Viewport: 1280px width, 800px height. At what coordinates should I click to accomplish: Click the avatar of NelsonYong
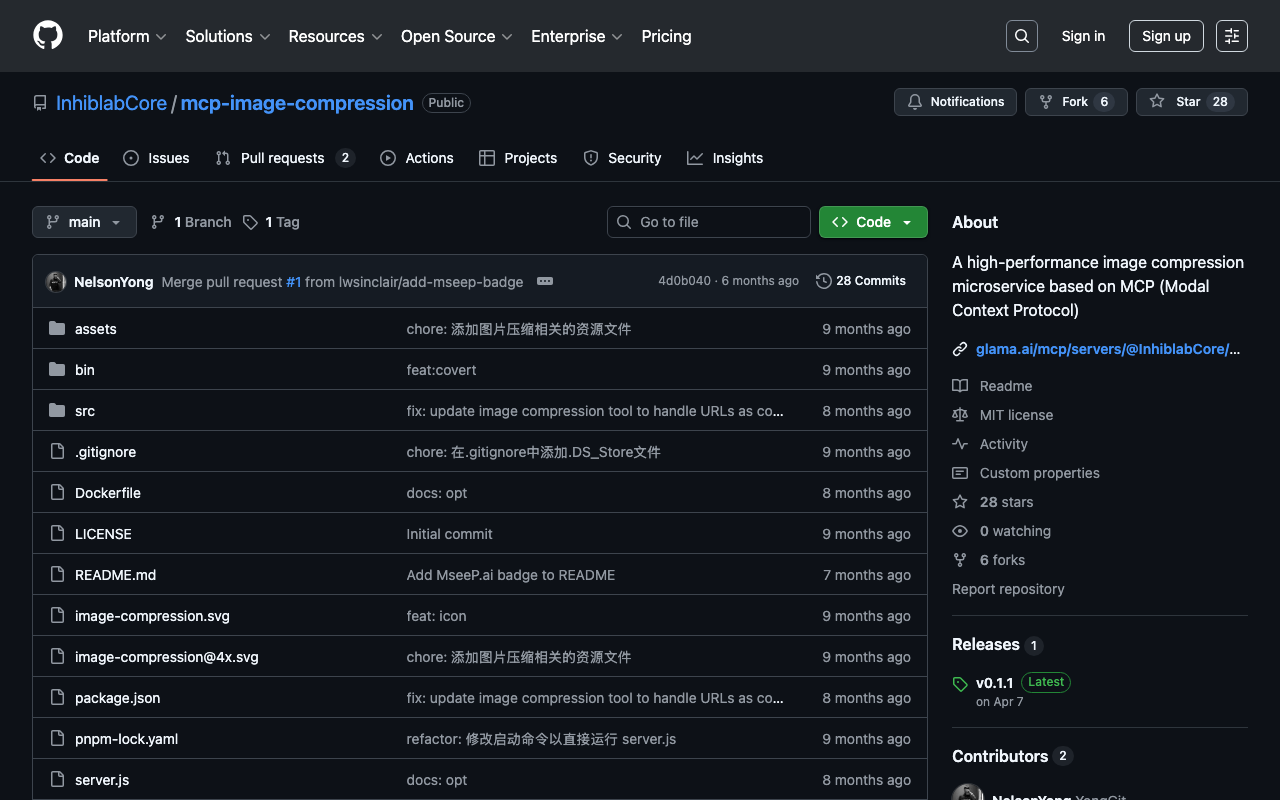[56, 282]
